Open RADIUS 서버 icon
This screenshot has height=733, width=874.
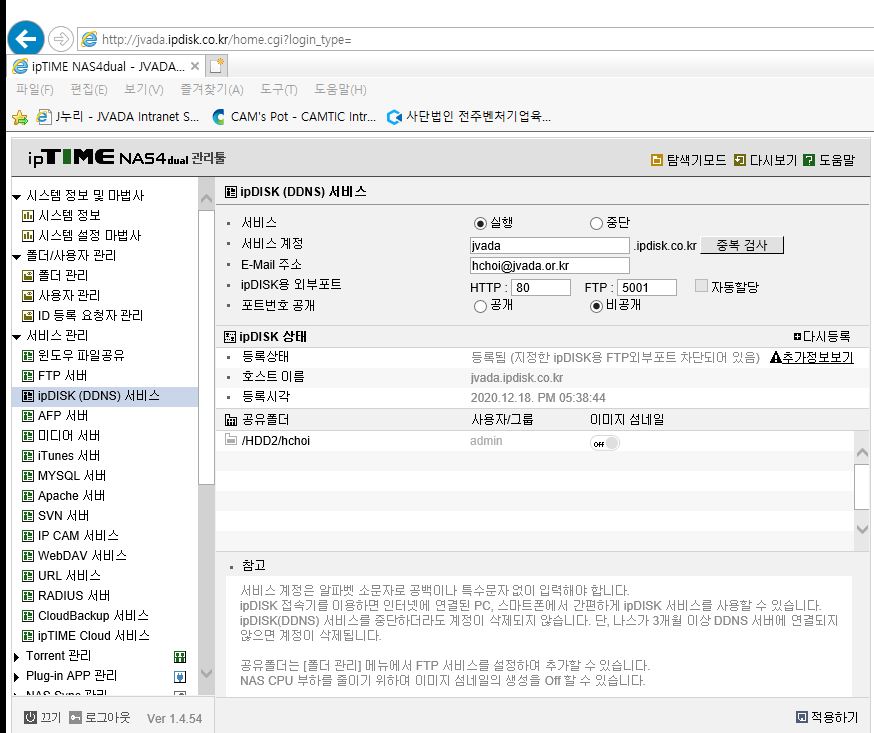[x=28, y=596]
